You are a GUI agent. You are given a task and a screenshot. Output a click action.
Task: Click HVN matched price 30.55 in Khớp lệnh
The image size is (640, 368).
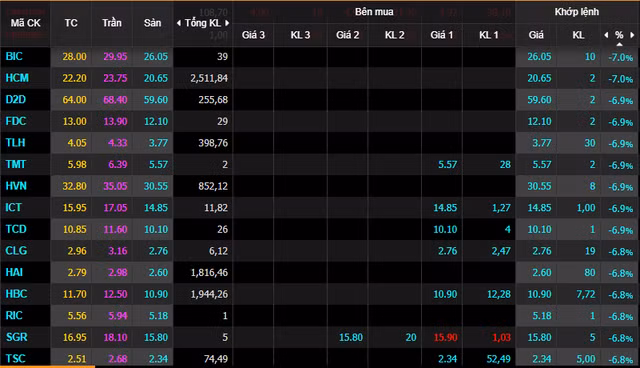539,186
